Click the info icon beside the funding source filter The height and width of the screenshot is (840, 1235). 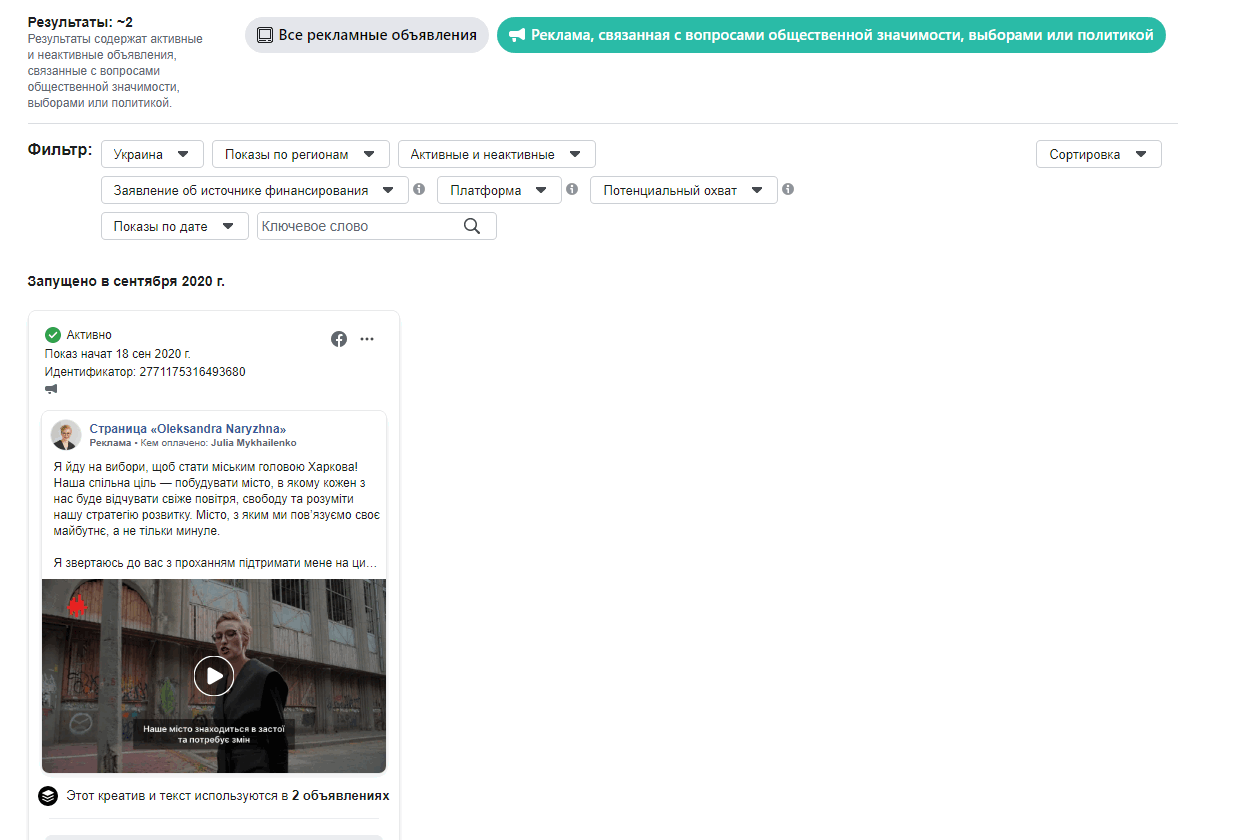tap(419, 189)
